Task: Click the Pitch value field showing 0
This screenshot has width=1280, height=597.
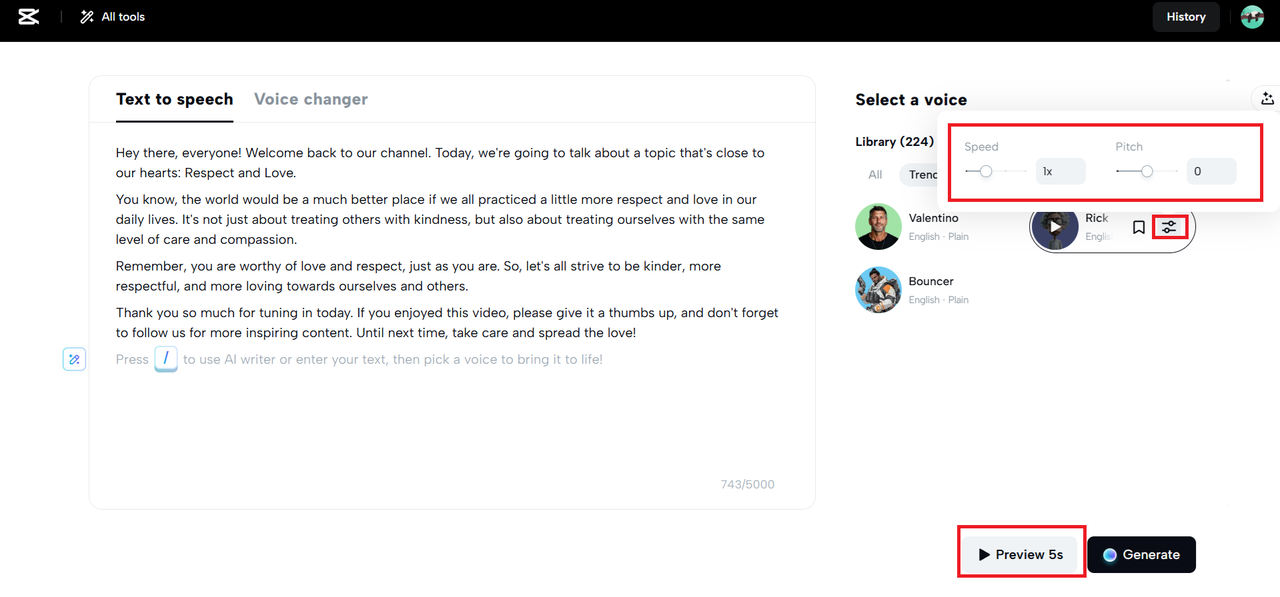Action: click(x=1211, y=172)
